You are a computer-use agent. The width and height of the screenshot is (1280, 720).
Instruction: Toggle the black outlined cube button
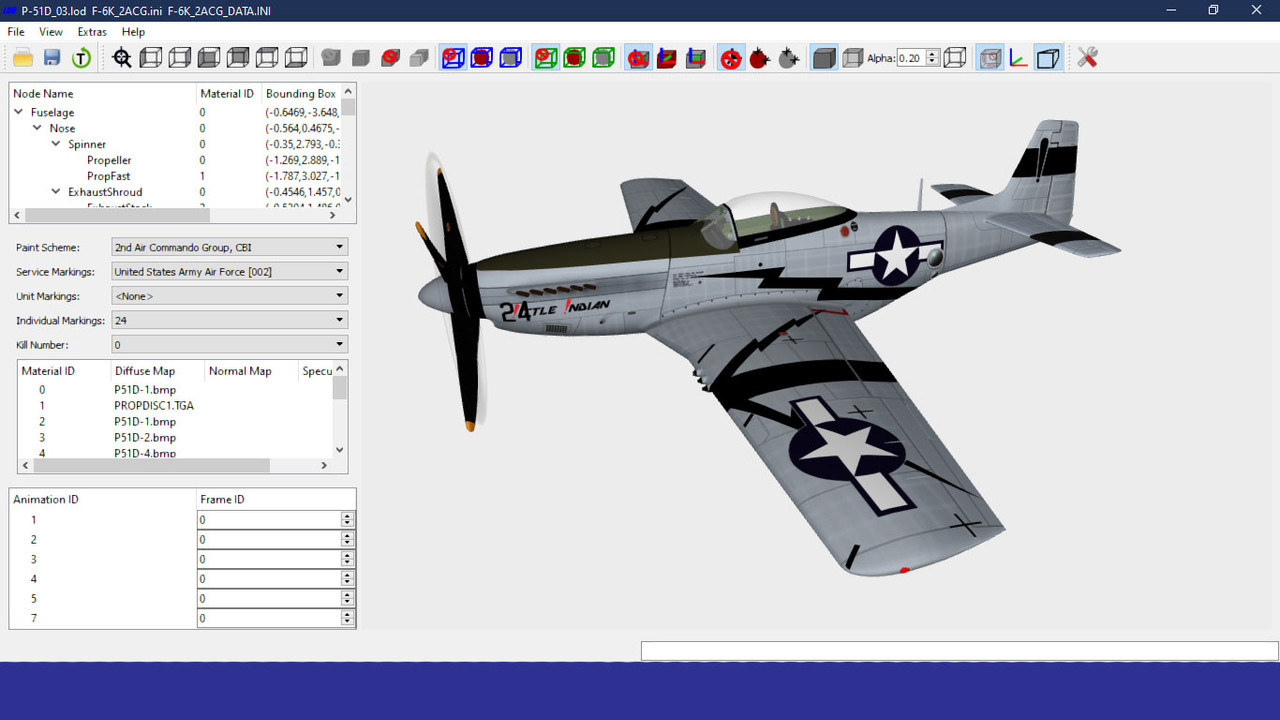pyautogui.click(x=1047, y=58)
